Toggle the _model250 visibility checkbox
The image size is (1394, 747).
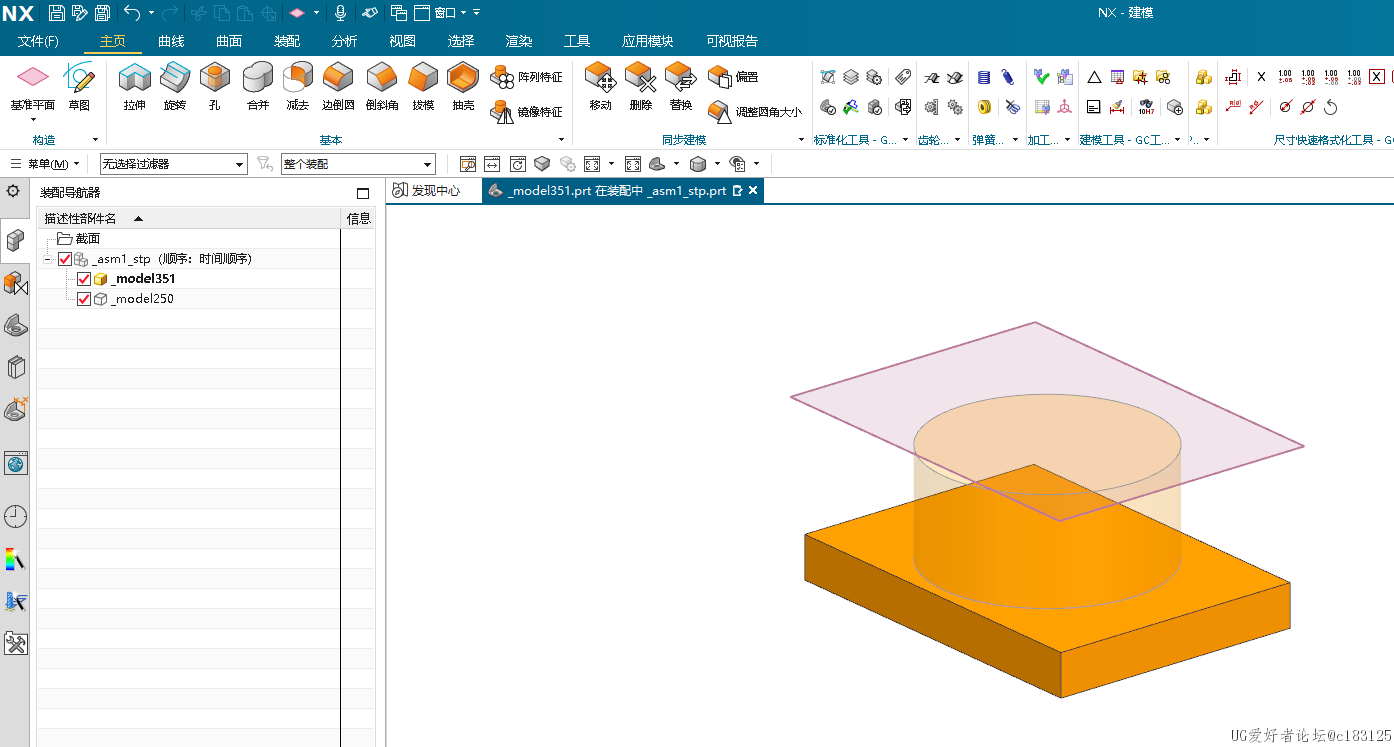(x=84, y=299)
